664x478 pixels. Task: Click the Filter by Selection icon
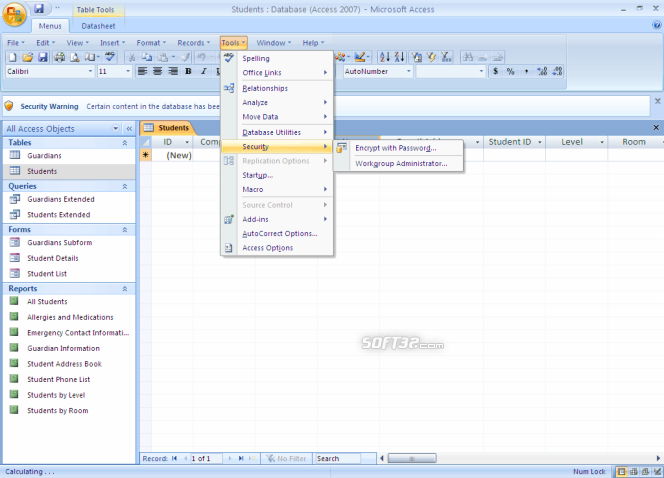click(x=417, y=57)
